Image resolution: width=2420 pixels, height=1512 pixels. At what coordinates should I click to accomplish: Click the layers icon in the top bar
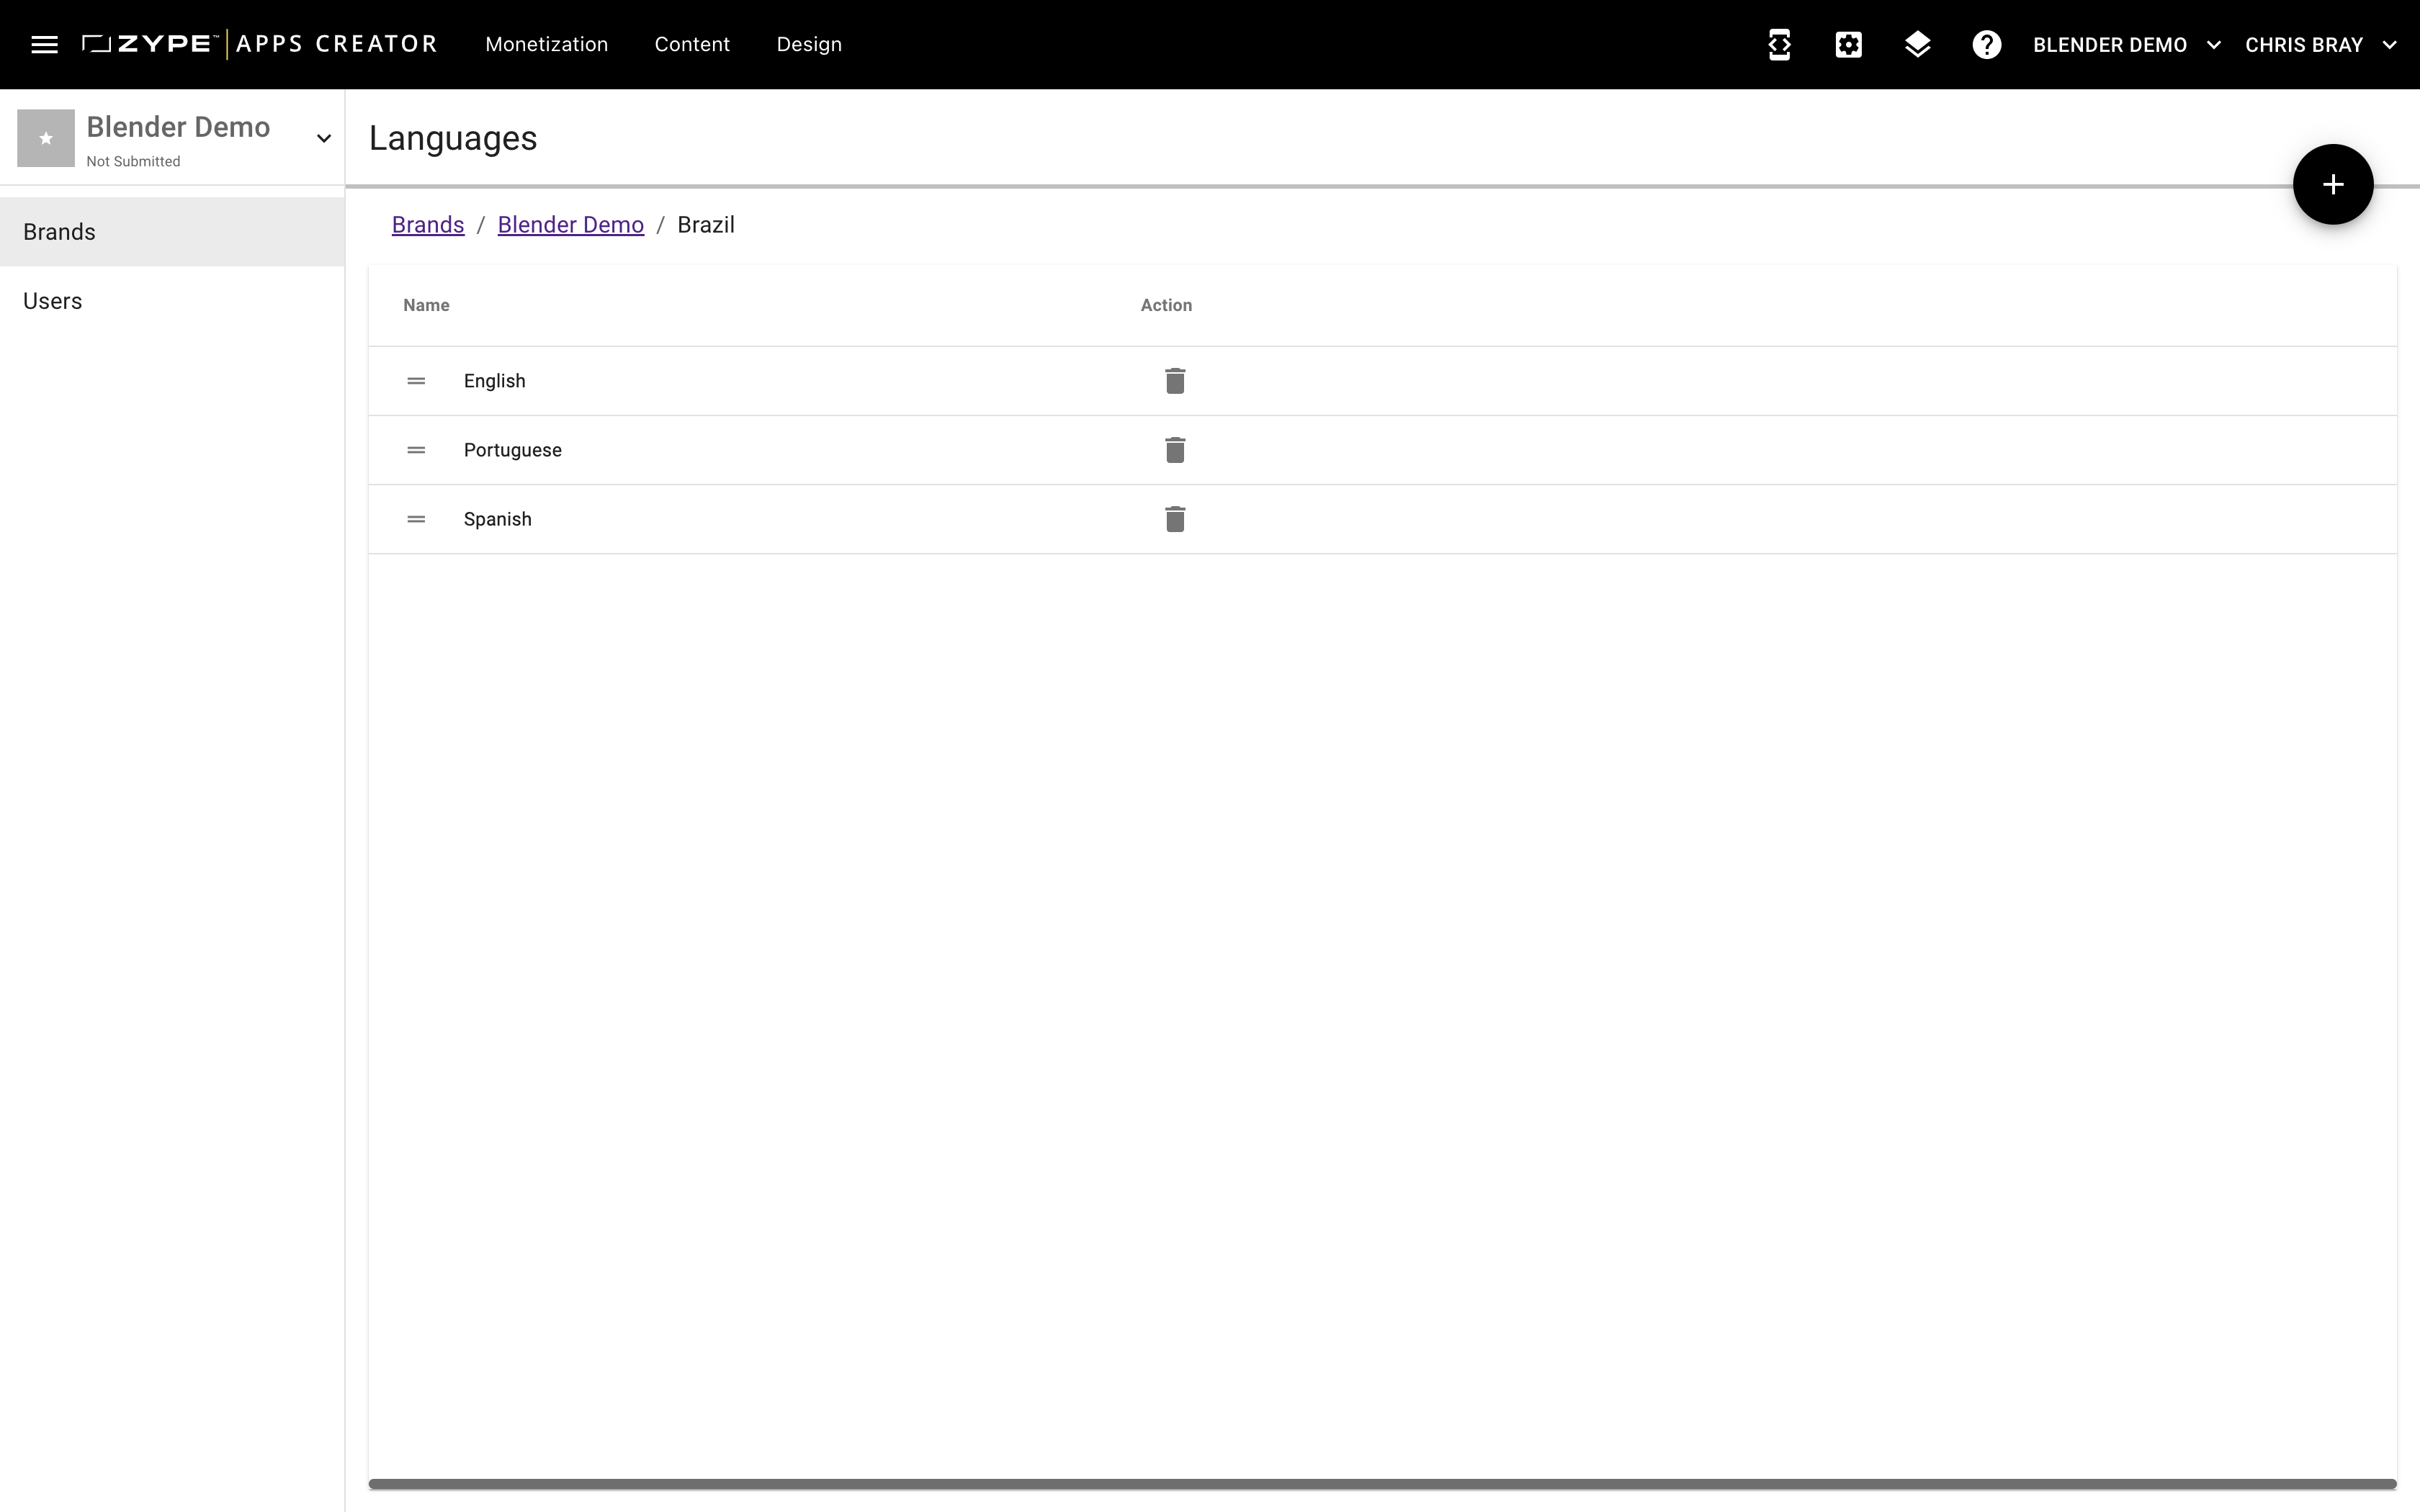[1917, 44]
